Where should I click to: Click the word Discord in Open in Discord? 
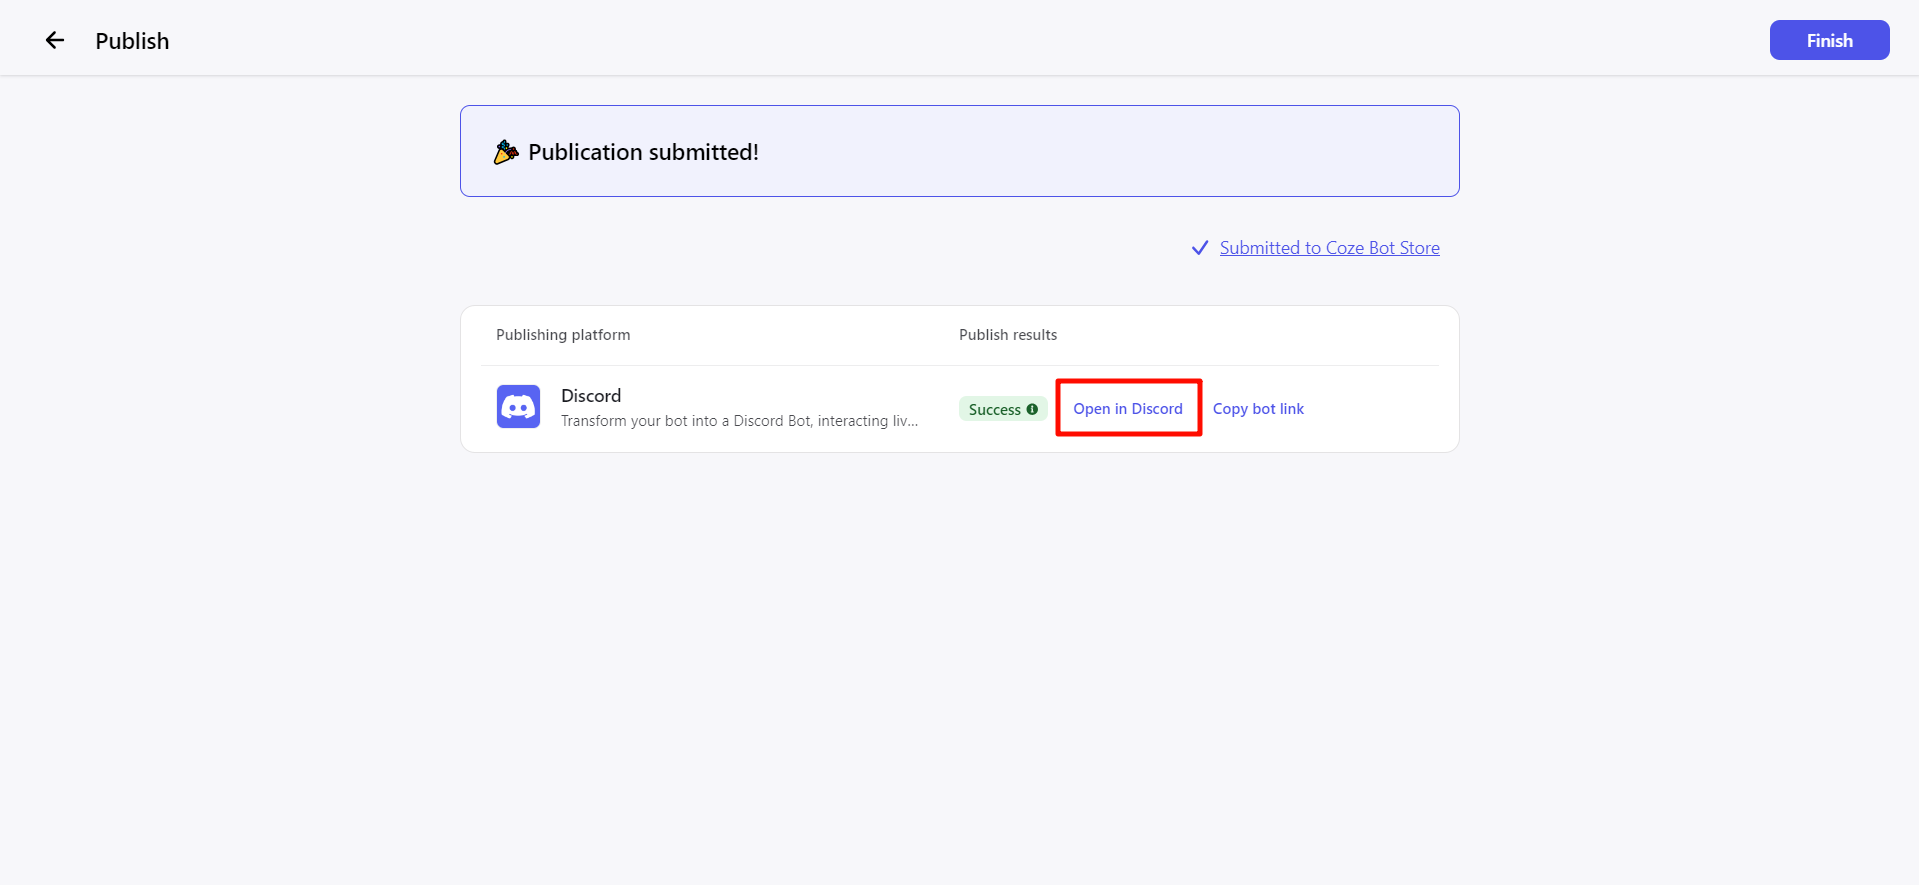tap(1157, 409)
